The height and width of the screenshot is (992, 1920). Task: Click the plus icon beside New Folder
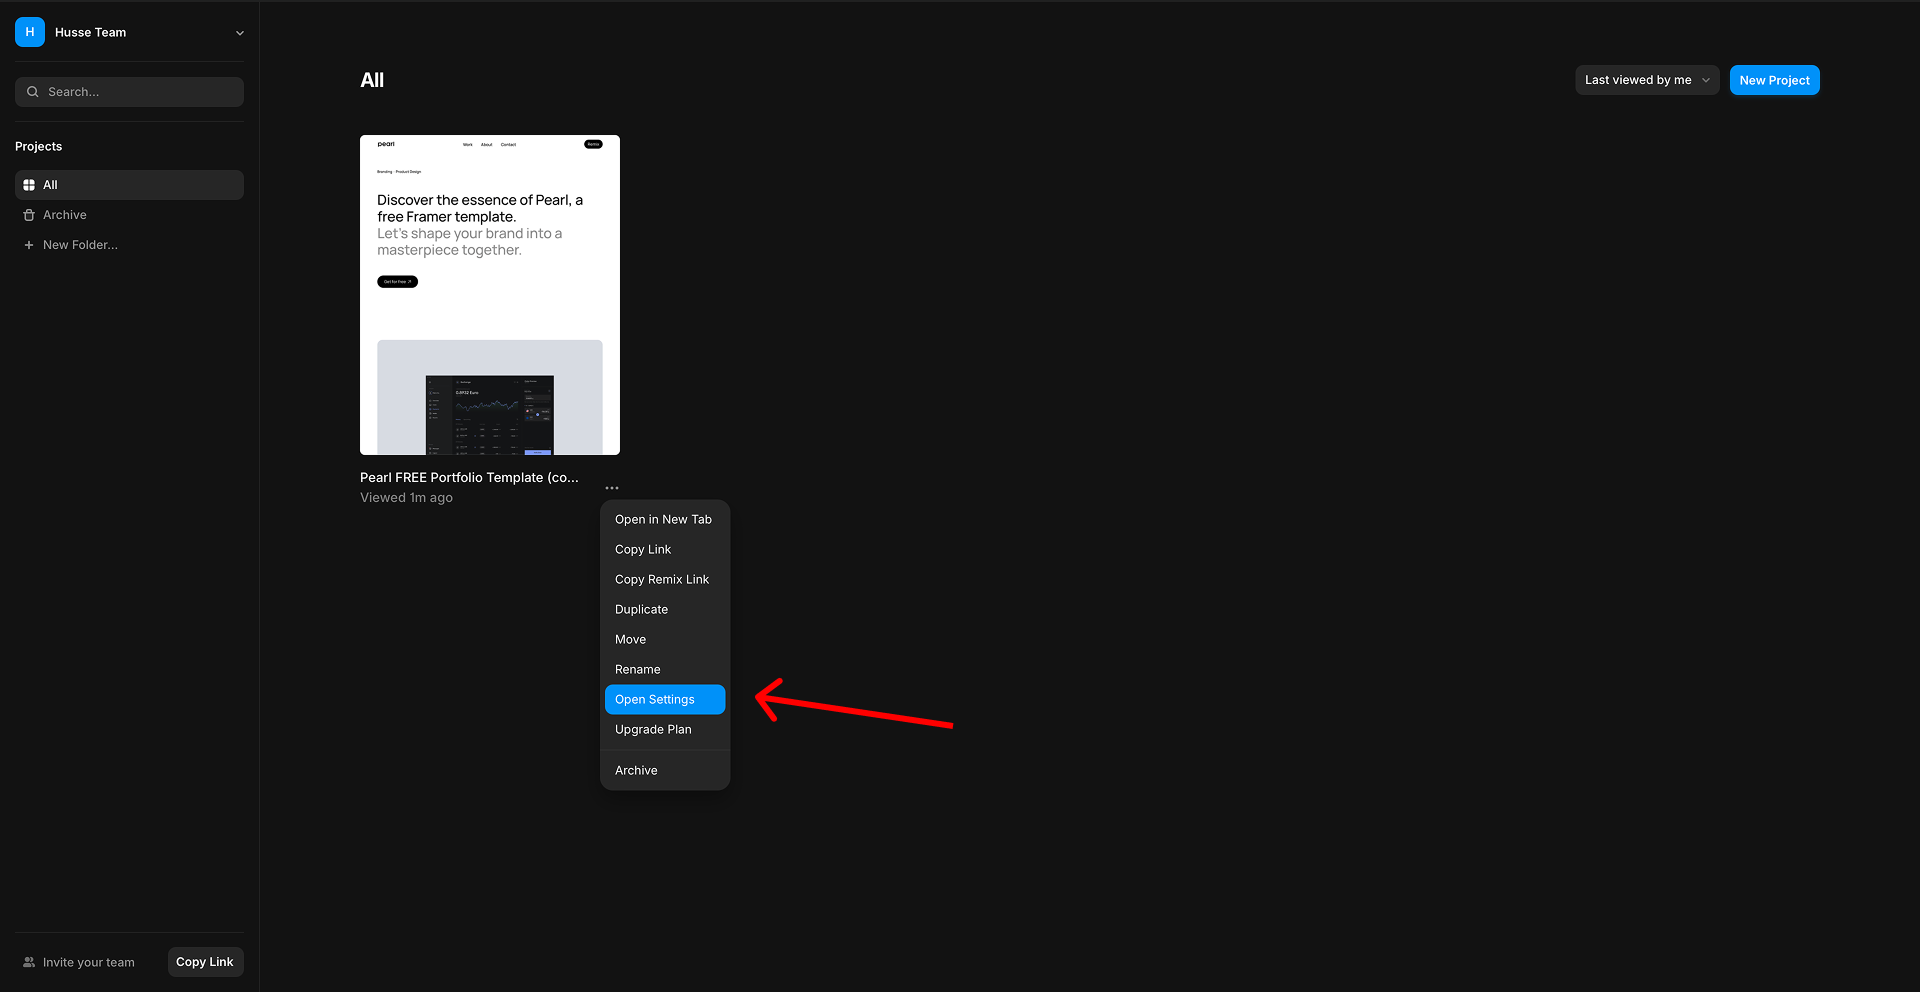tap(29, 245)
